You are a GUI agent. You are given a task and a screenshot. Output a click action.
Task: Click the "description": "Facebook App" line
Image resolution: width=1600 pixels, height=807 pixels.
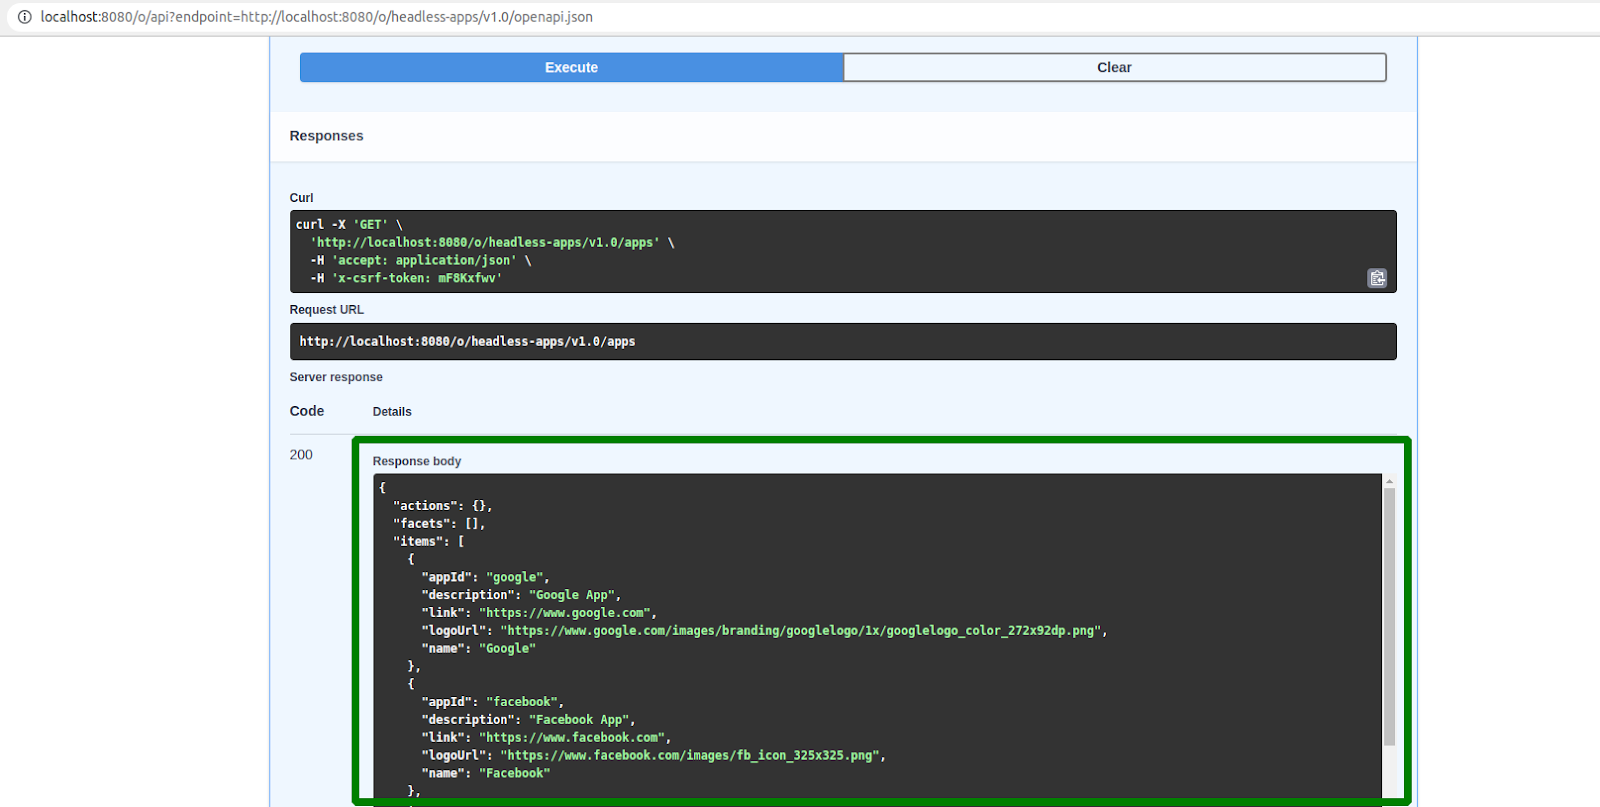tap(528, 720)
